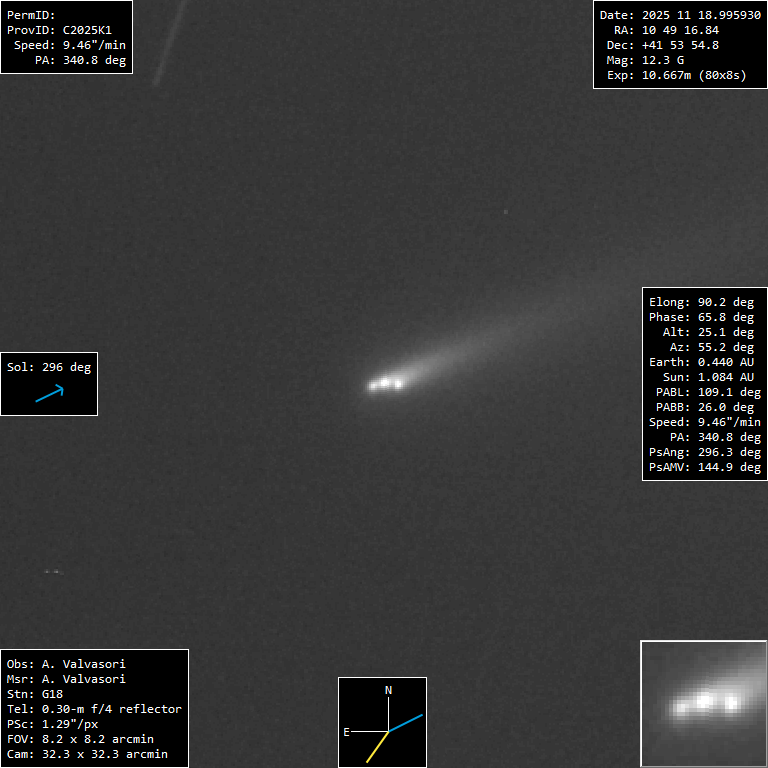Open the zoomed nucleus inset thumbnail
The height and width of the screenshot is (768, 768).
703,703
